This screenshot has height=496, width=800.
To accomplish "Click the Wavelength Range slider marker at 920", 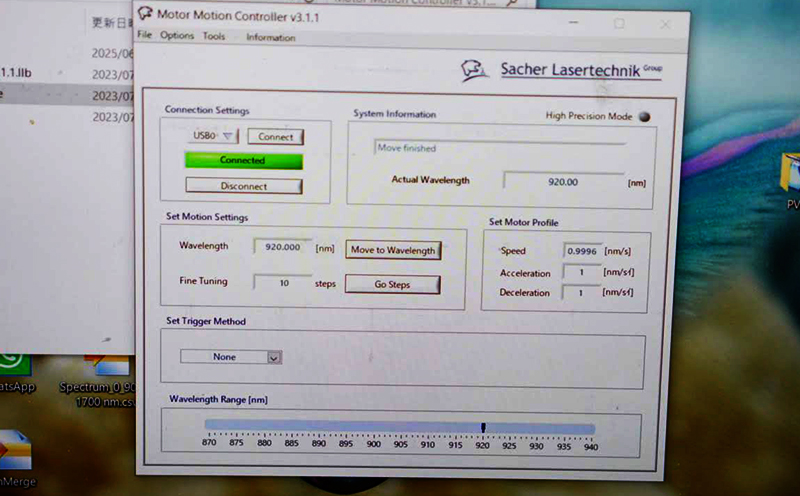I will 483,428.
